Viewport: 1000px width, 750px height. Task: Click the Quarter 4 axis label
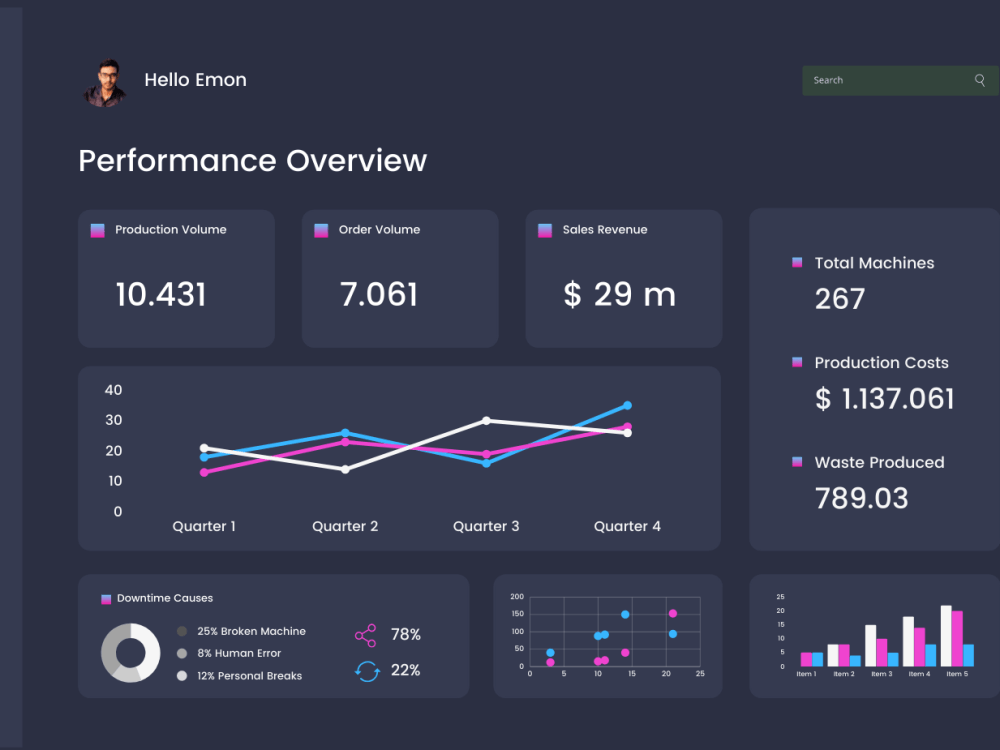click(x=627, y=526)
